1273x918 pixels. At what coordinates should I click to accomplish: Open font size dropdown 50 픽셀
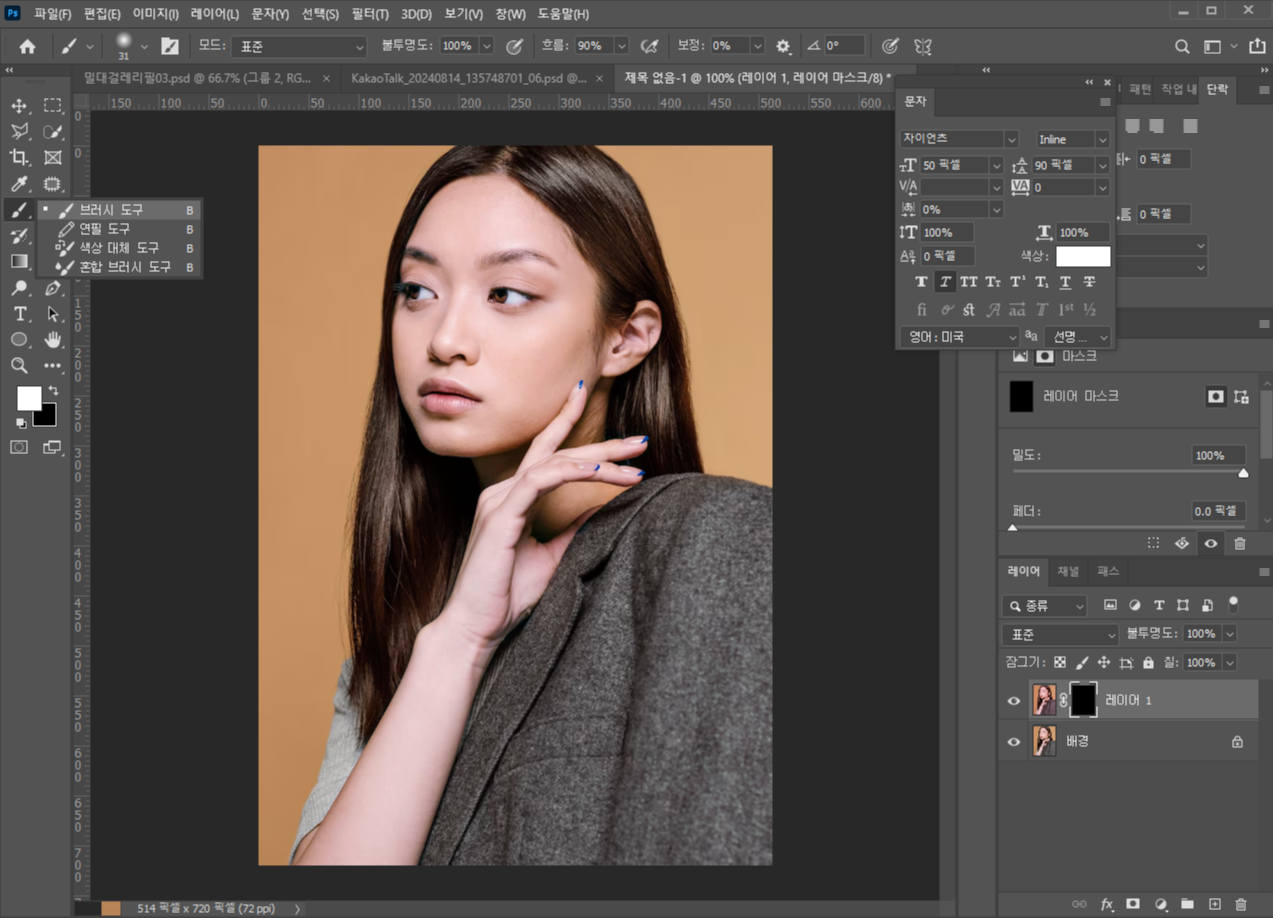[995, 165]
